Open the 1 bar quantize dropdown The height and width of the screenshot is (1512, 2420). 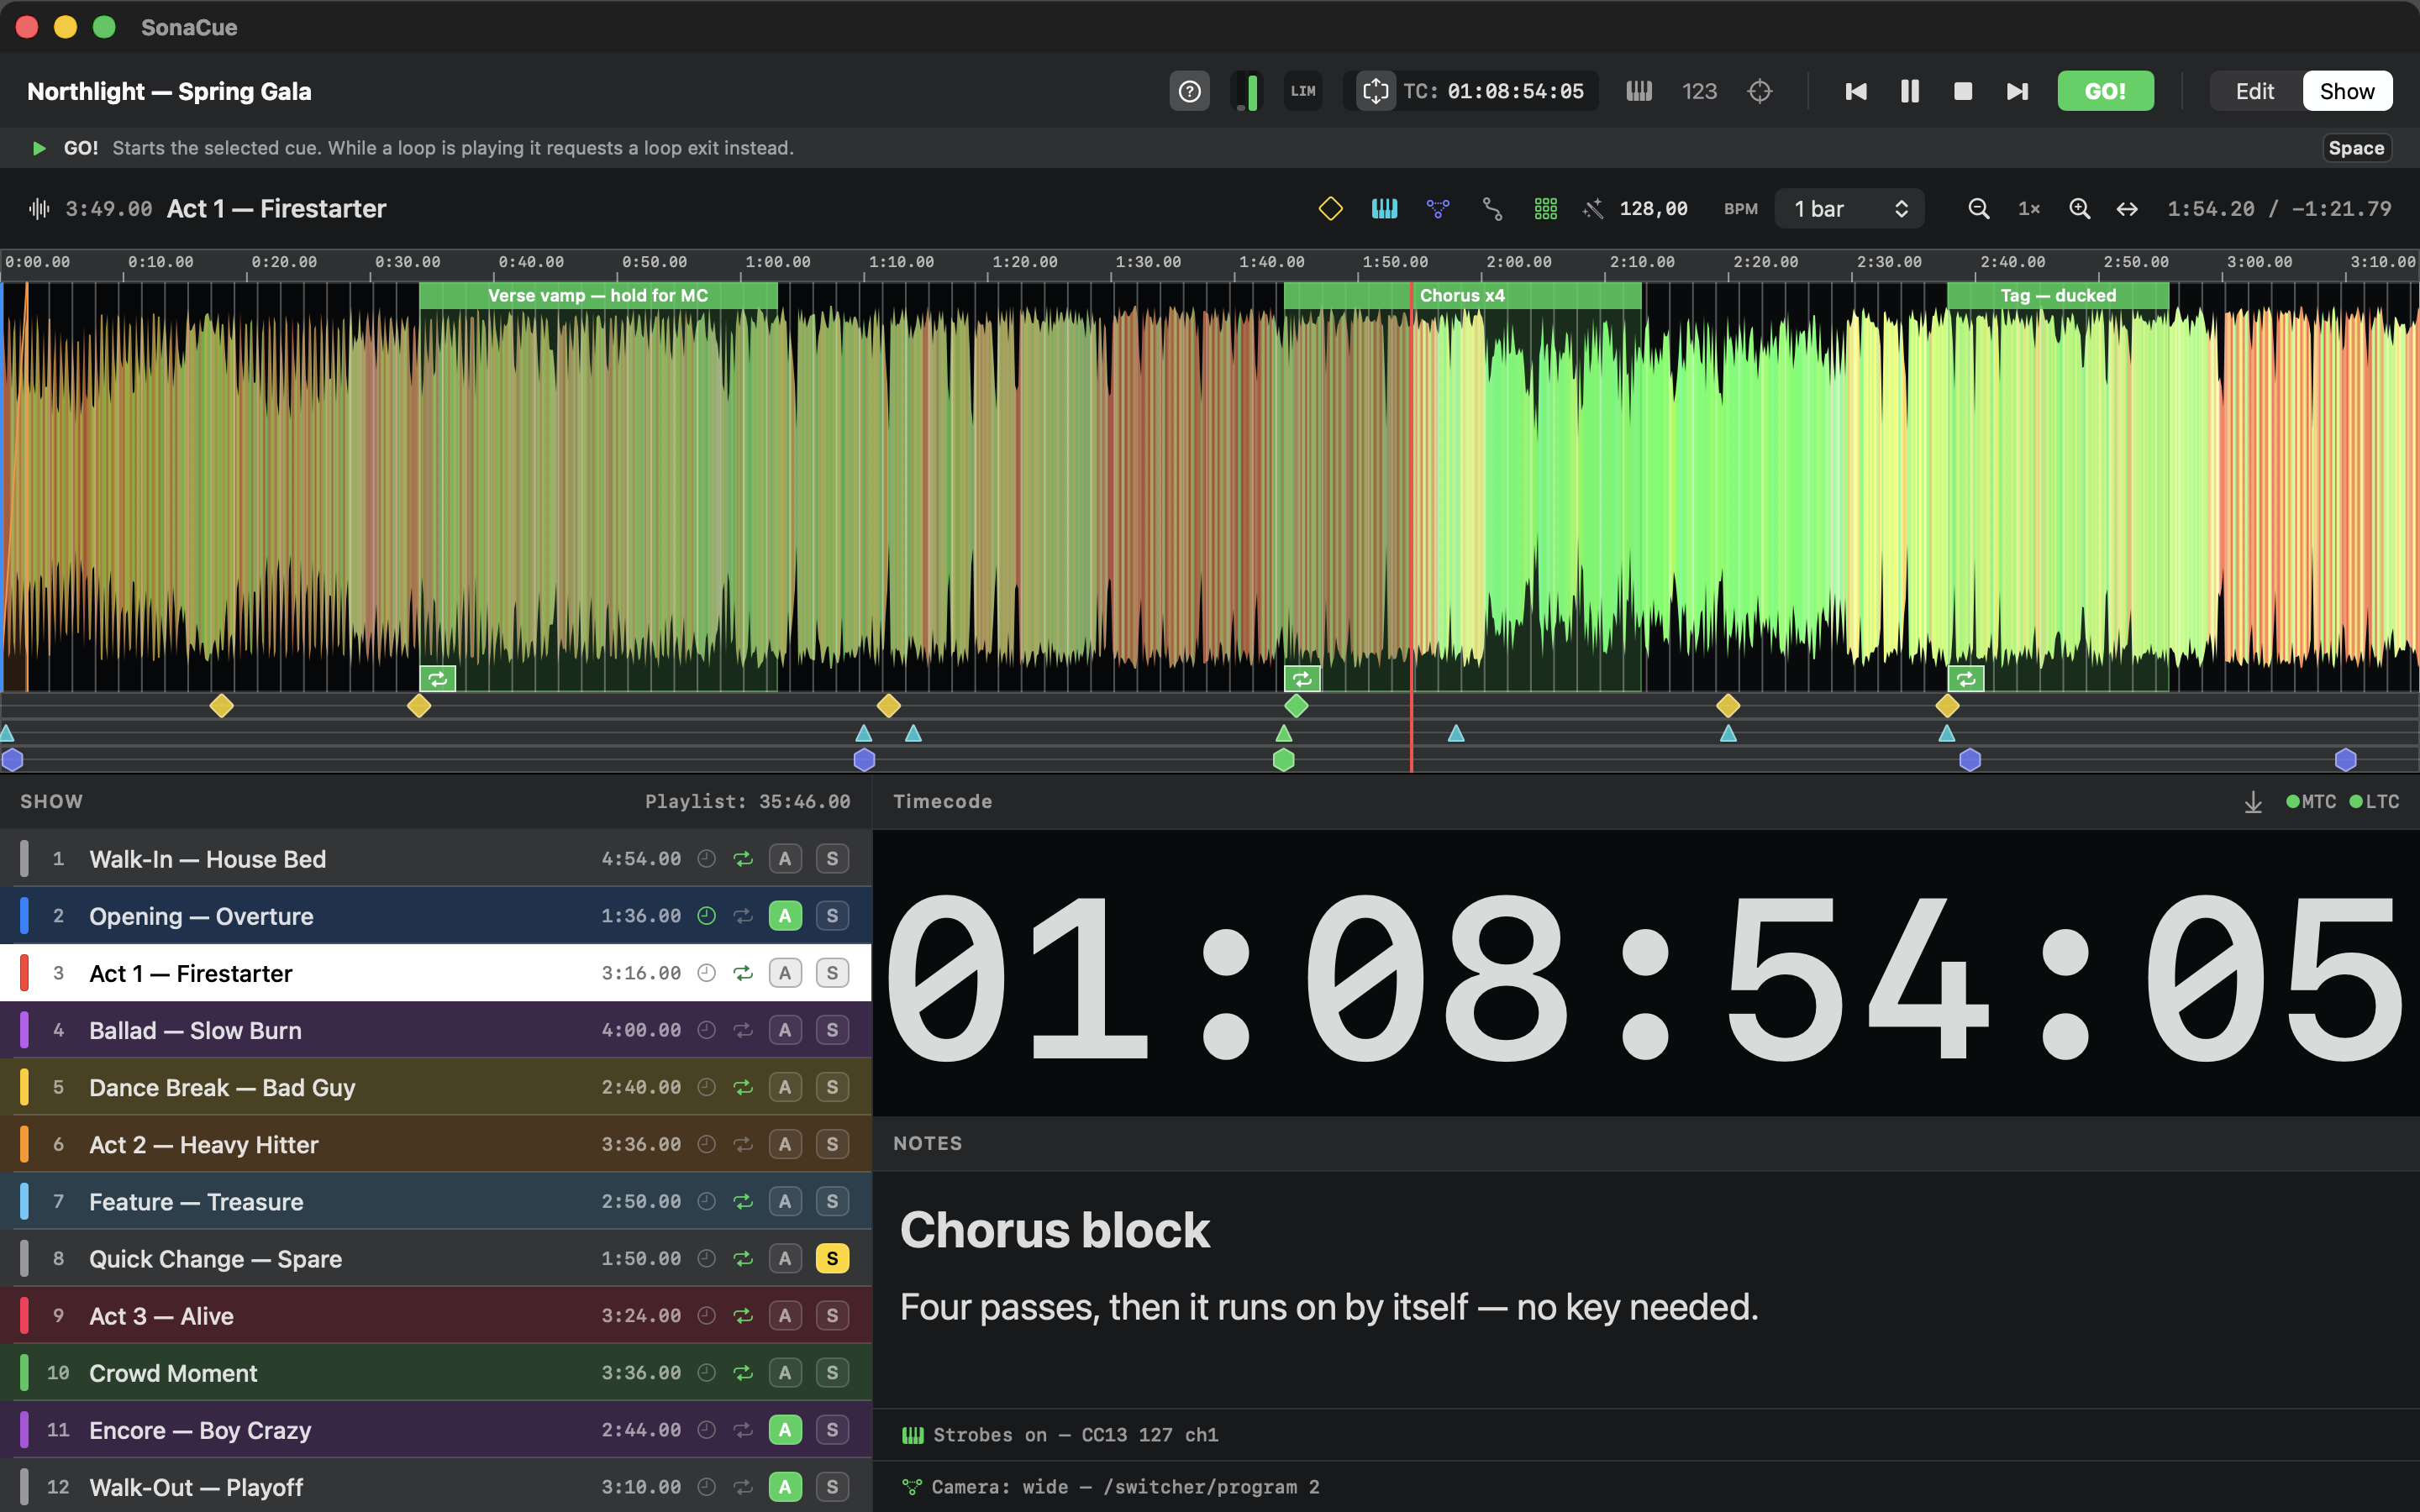point(1849,208)
